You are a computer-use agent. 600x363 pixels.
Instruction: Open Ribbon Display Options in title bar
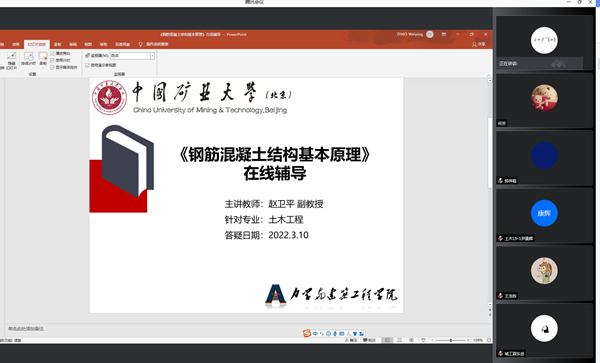[x=444, y=34]
